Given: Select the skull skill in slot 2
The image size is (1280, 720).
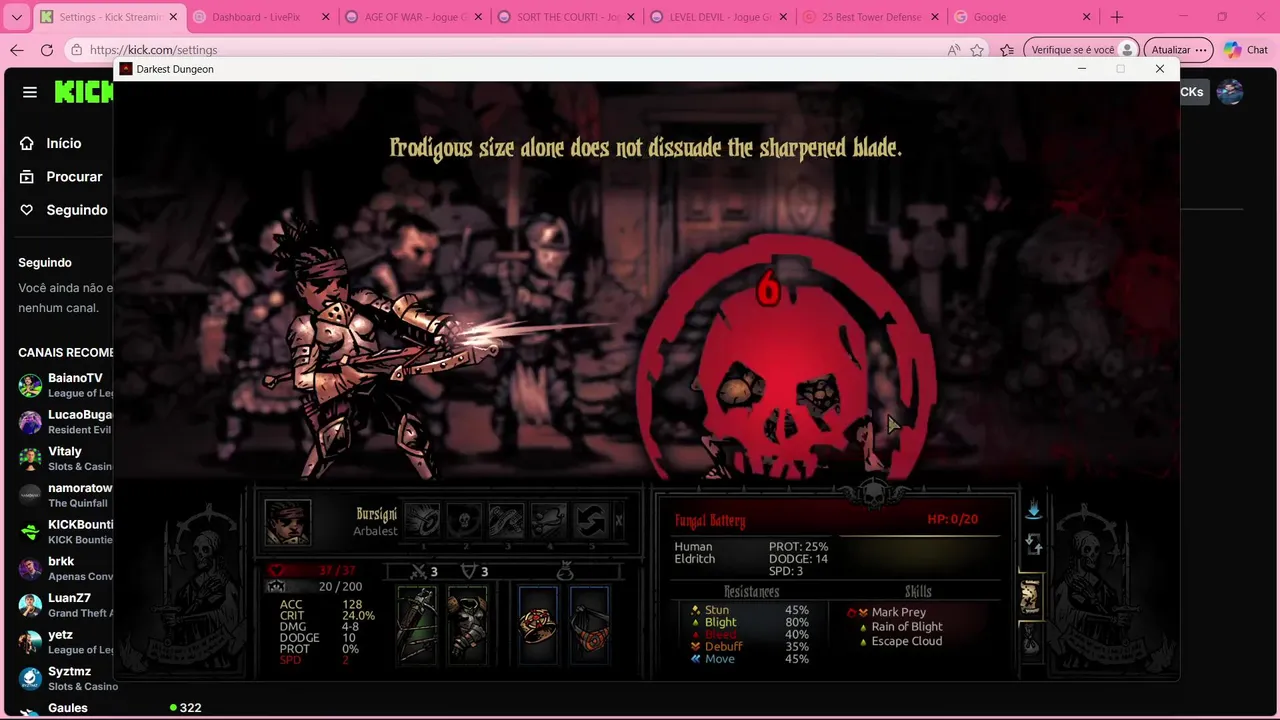Looking at the screenshot, I should (465, 521).
